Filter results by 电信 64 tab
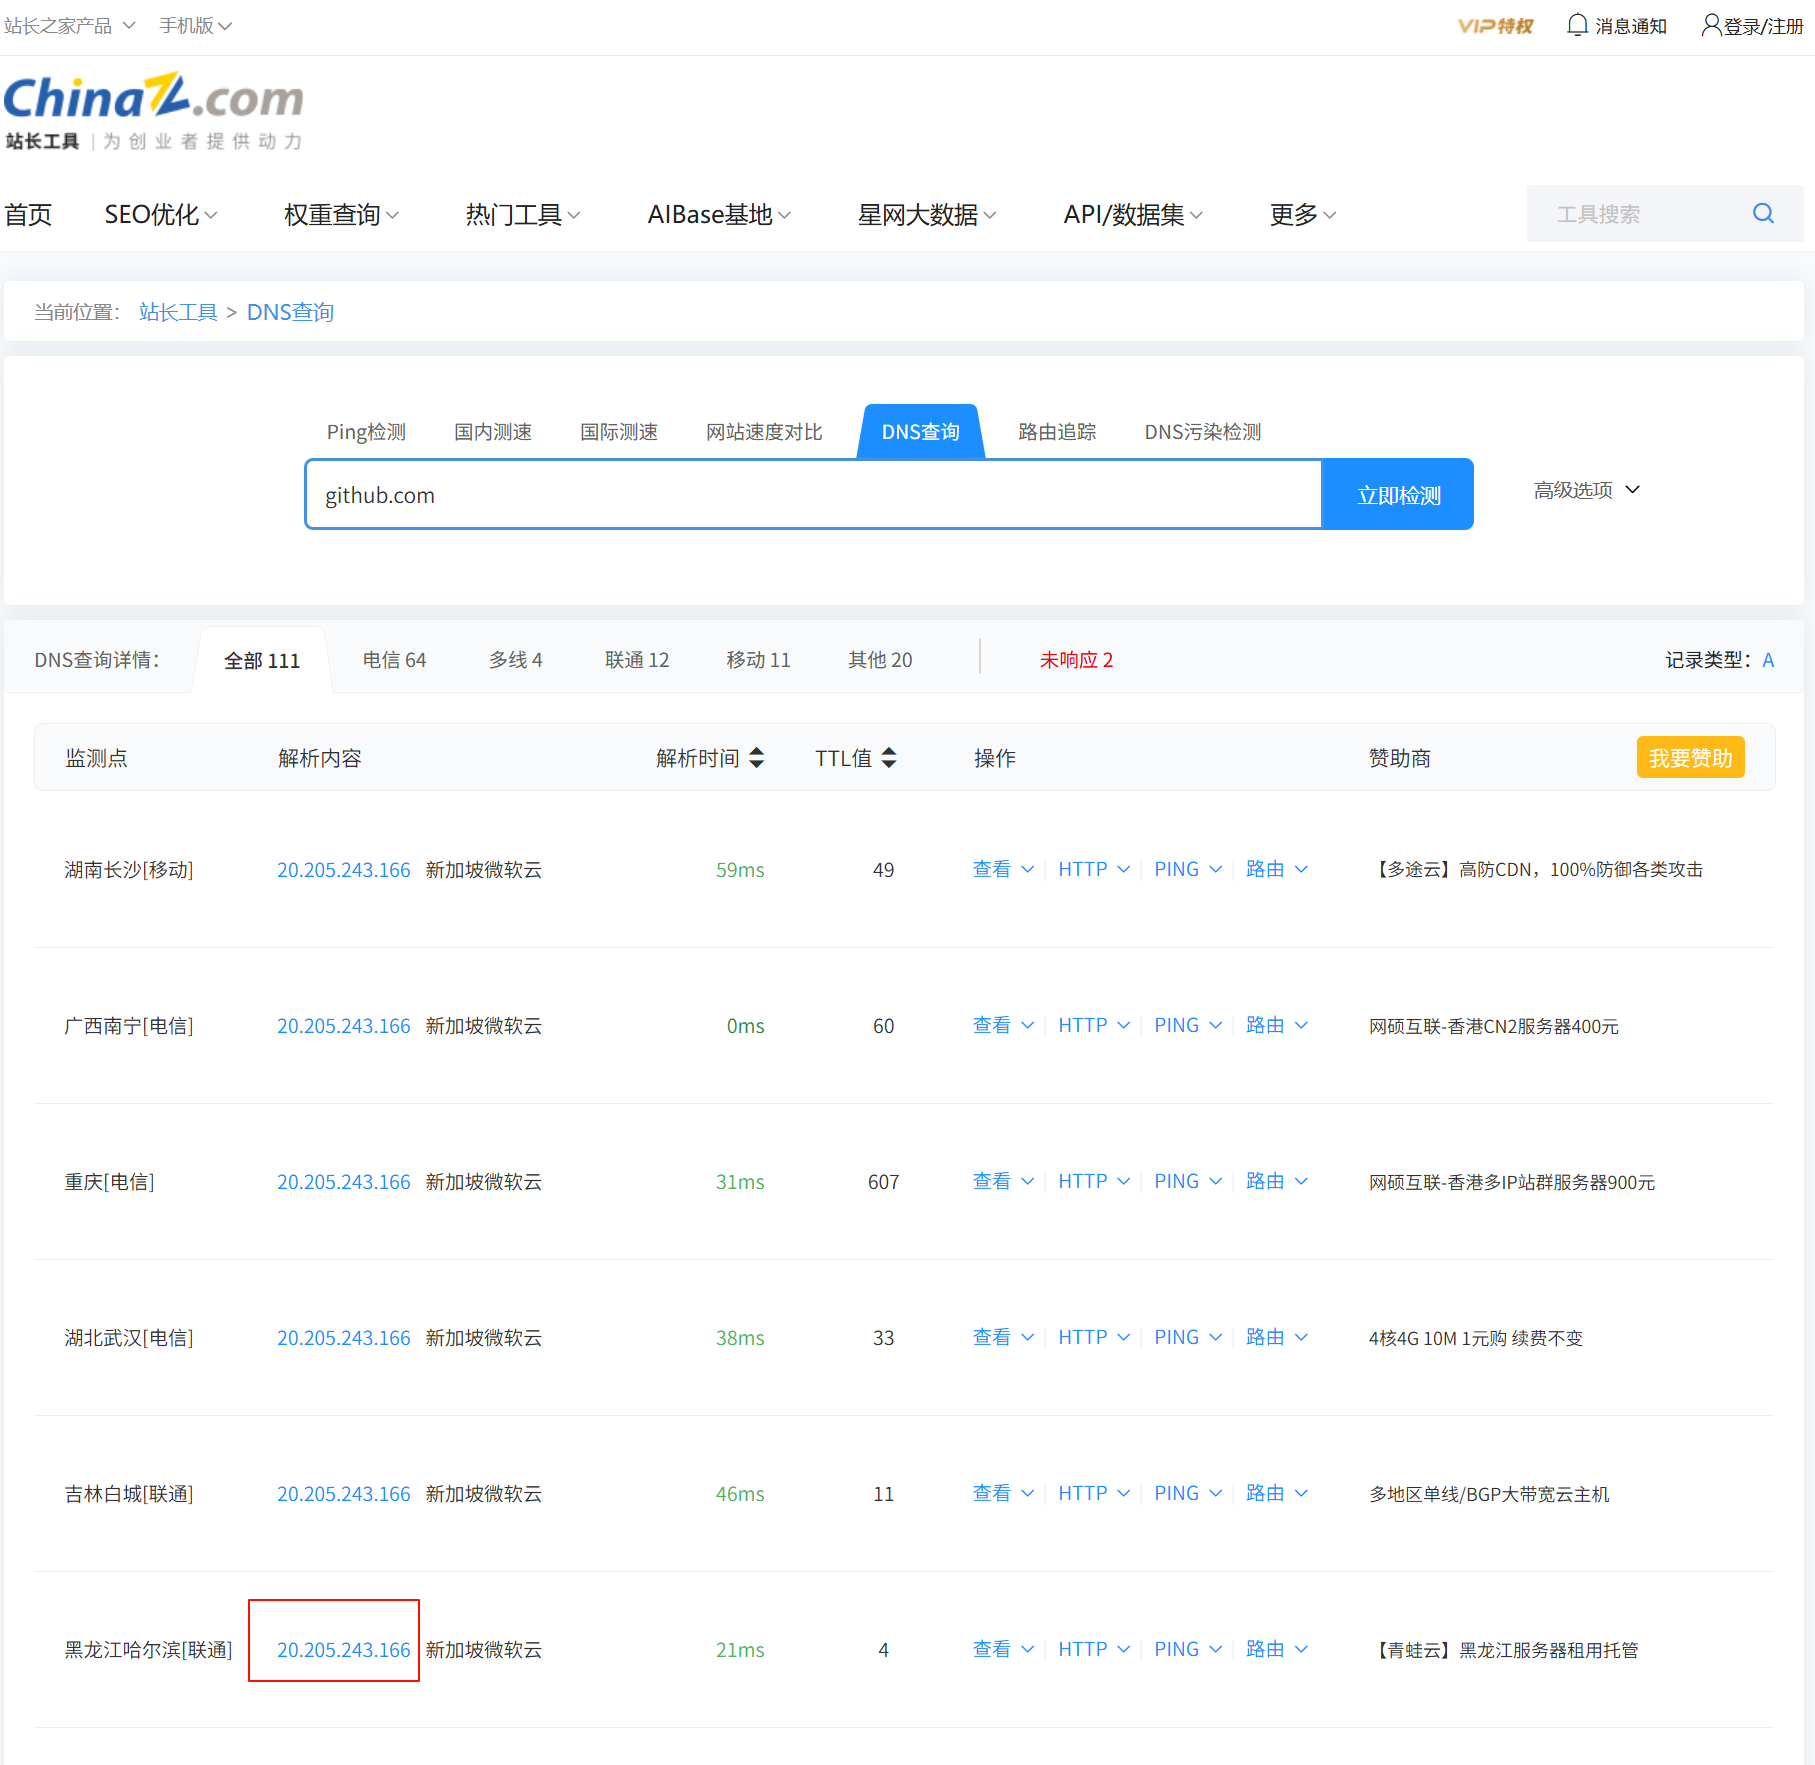The height and width of the screenshot is (1765, 1815). pyautogui.click(x=394, y=660)
